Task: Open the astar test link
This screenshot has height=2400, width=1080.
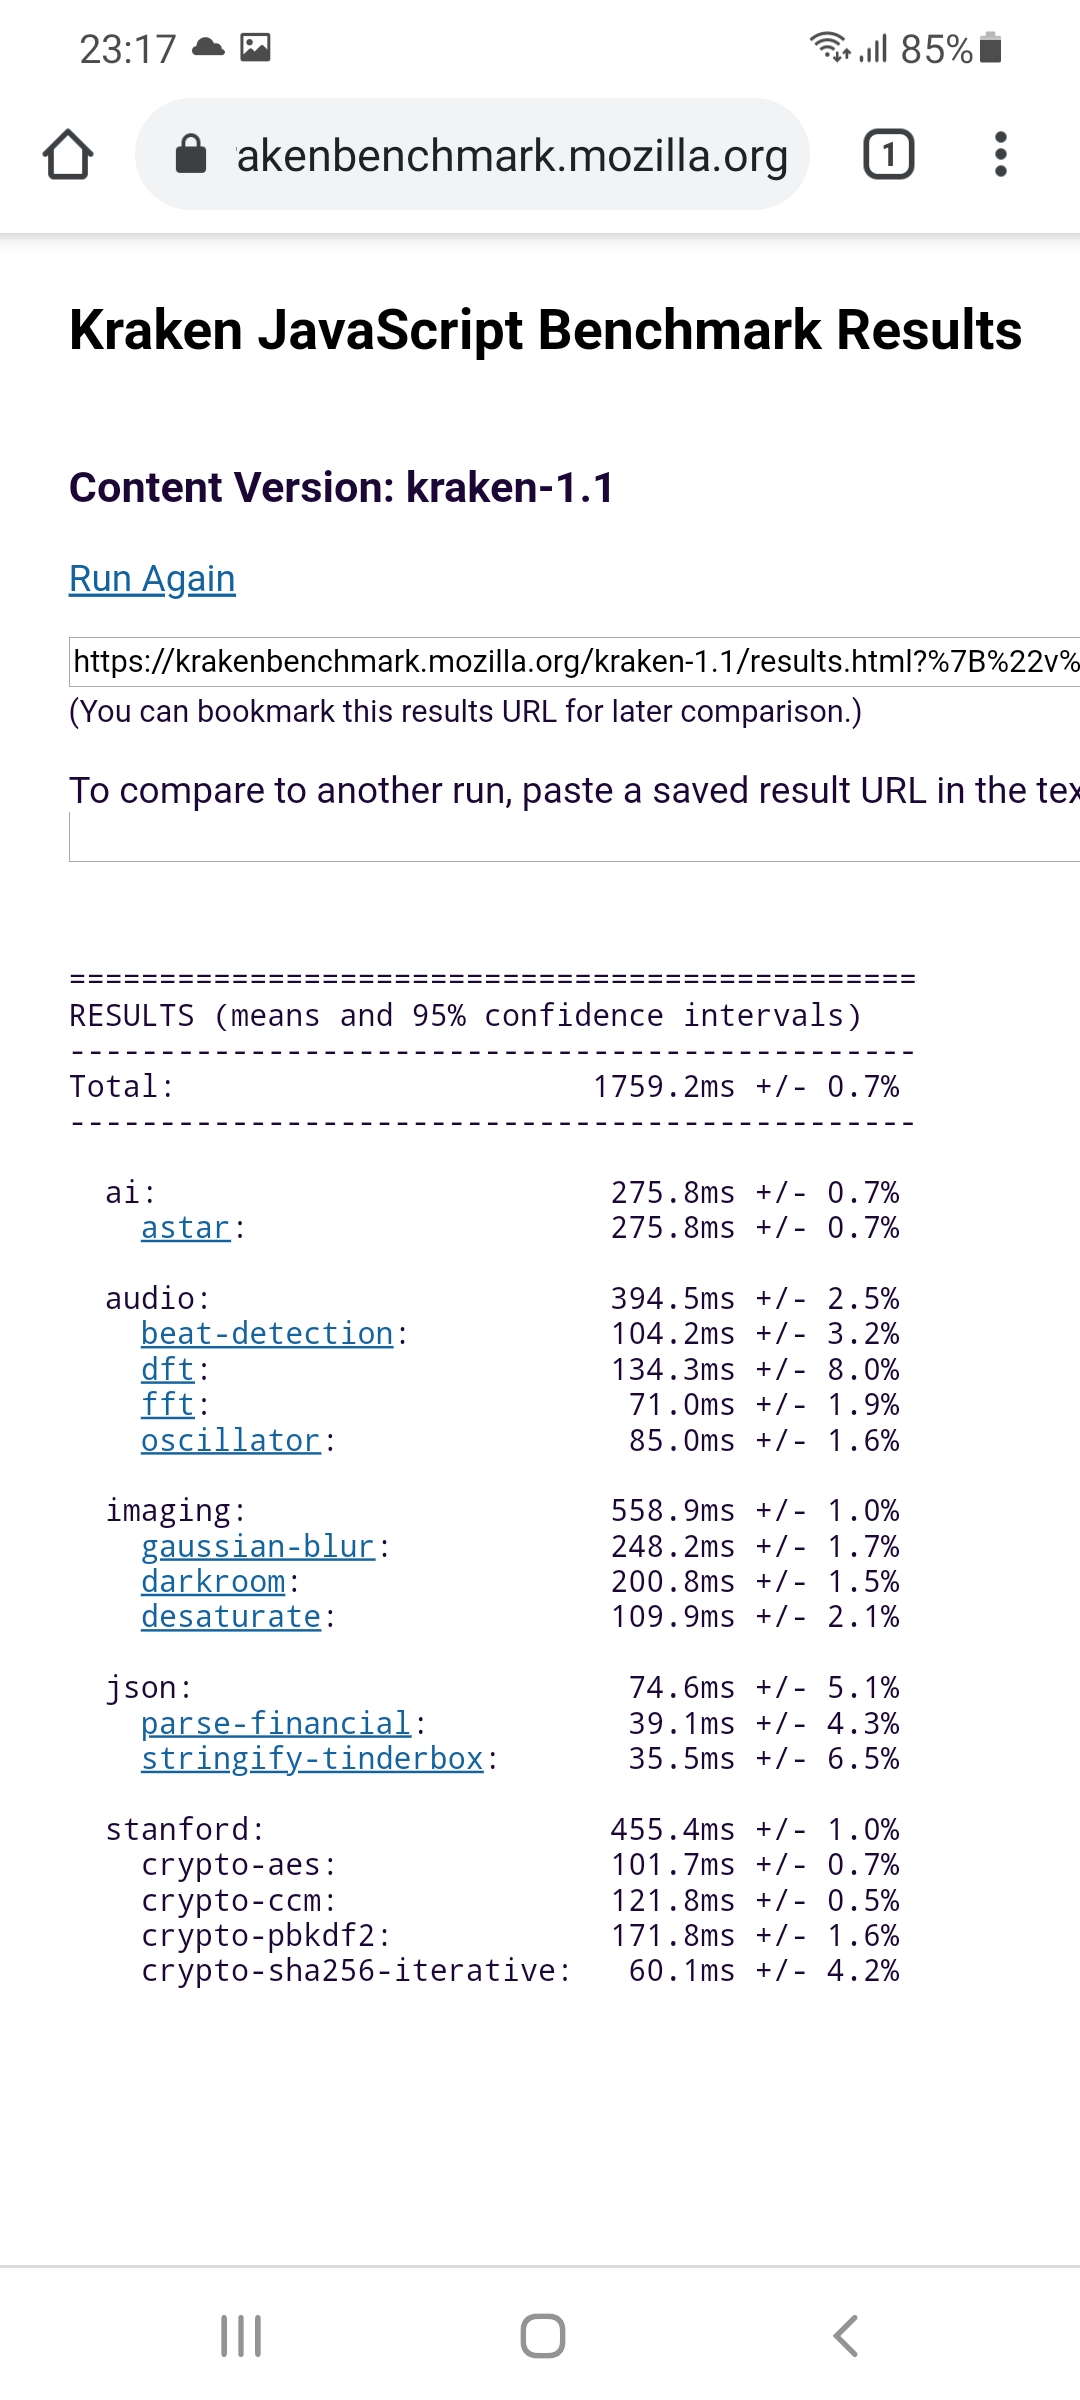Action: pos(186,1228)
